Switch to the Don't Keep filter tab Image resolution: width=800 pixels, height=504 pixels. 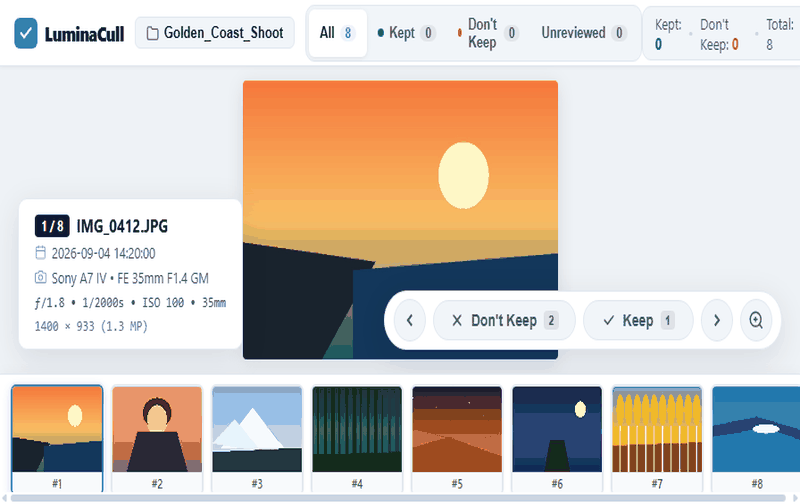coord(488,33)
